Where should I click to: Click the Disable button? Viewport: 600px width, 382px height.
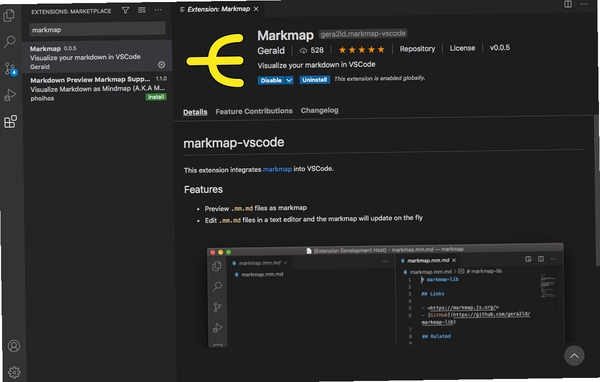tap(271, 80)
